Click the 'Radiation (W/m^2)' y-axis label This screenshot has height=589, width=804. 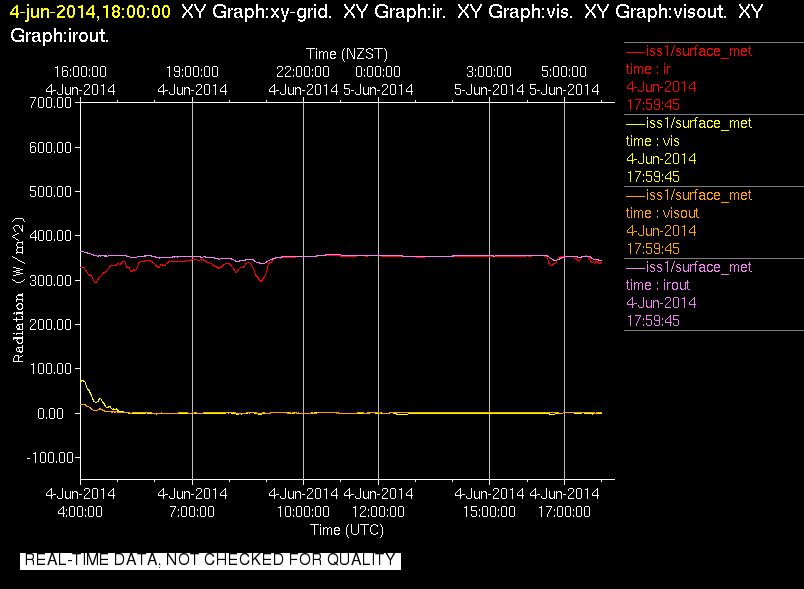click(x=18, y=290)
